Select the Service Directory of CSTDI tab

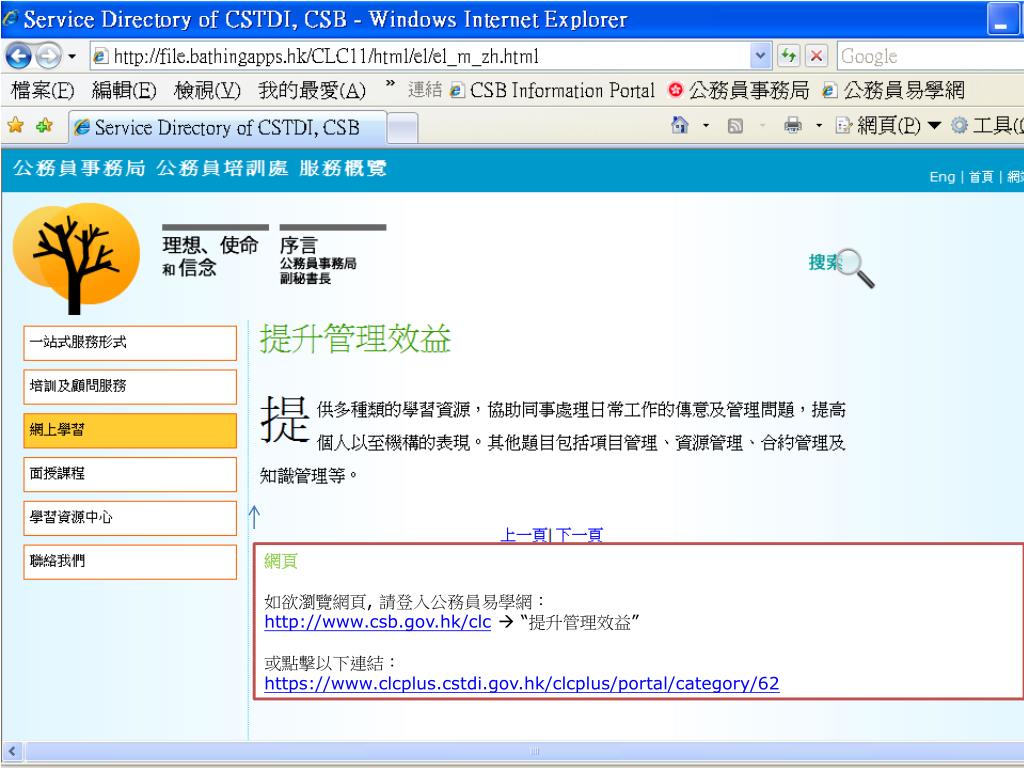click(x=227, y=127)
